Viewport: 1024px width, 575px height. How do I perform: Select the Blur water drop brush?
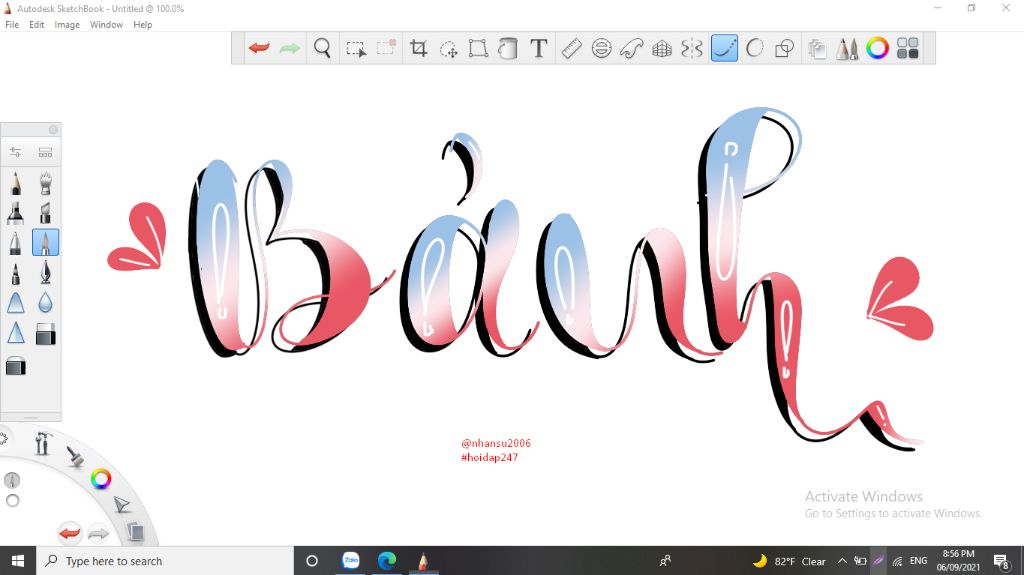pos(45,303)
